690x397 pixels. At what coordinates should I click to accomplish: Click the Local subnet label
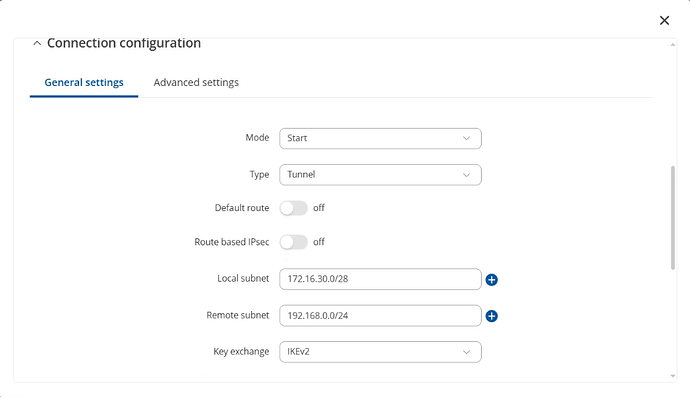[243, 278]
